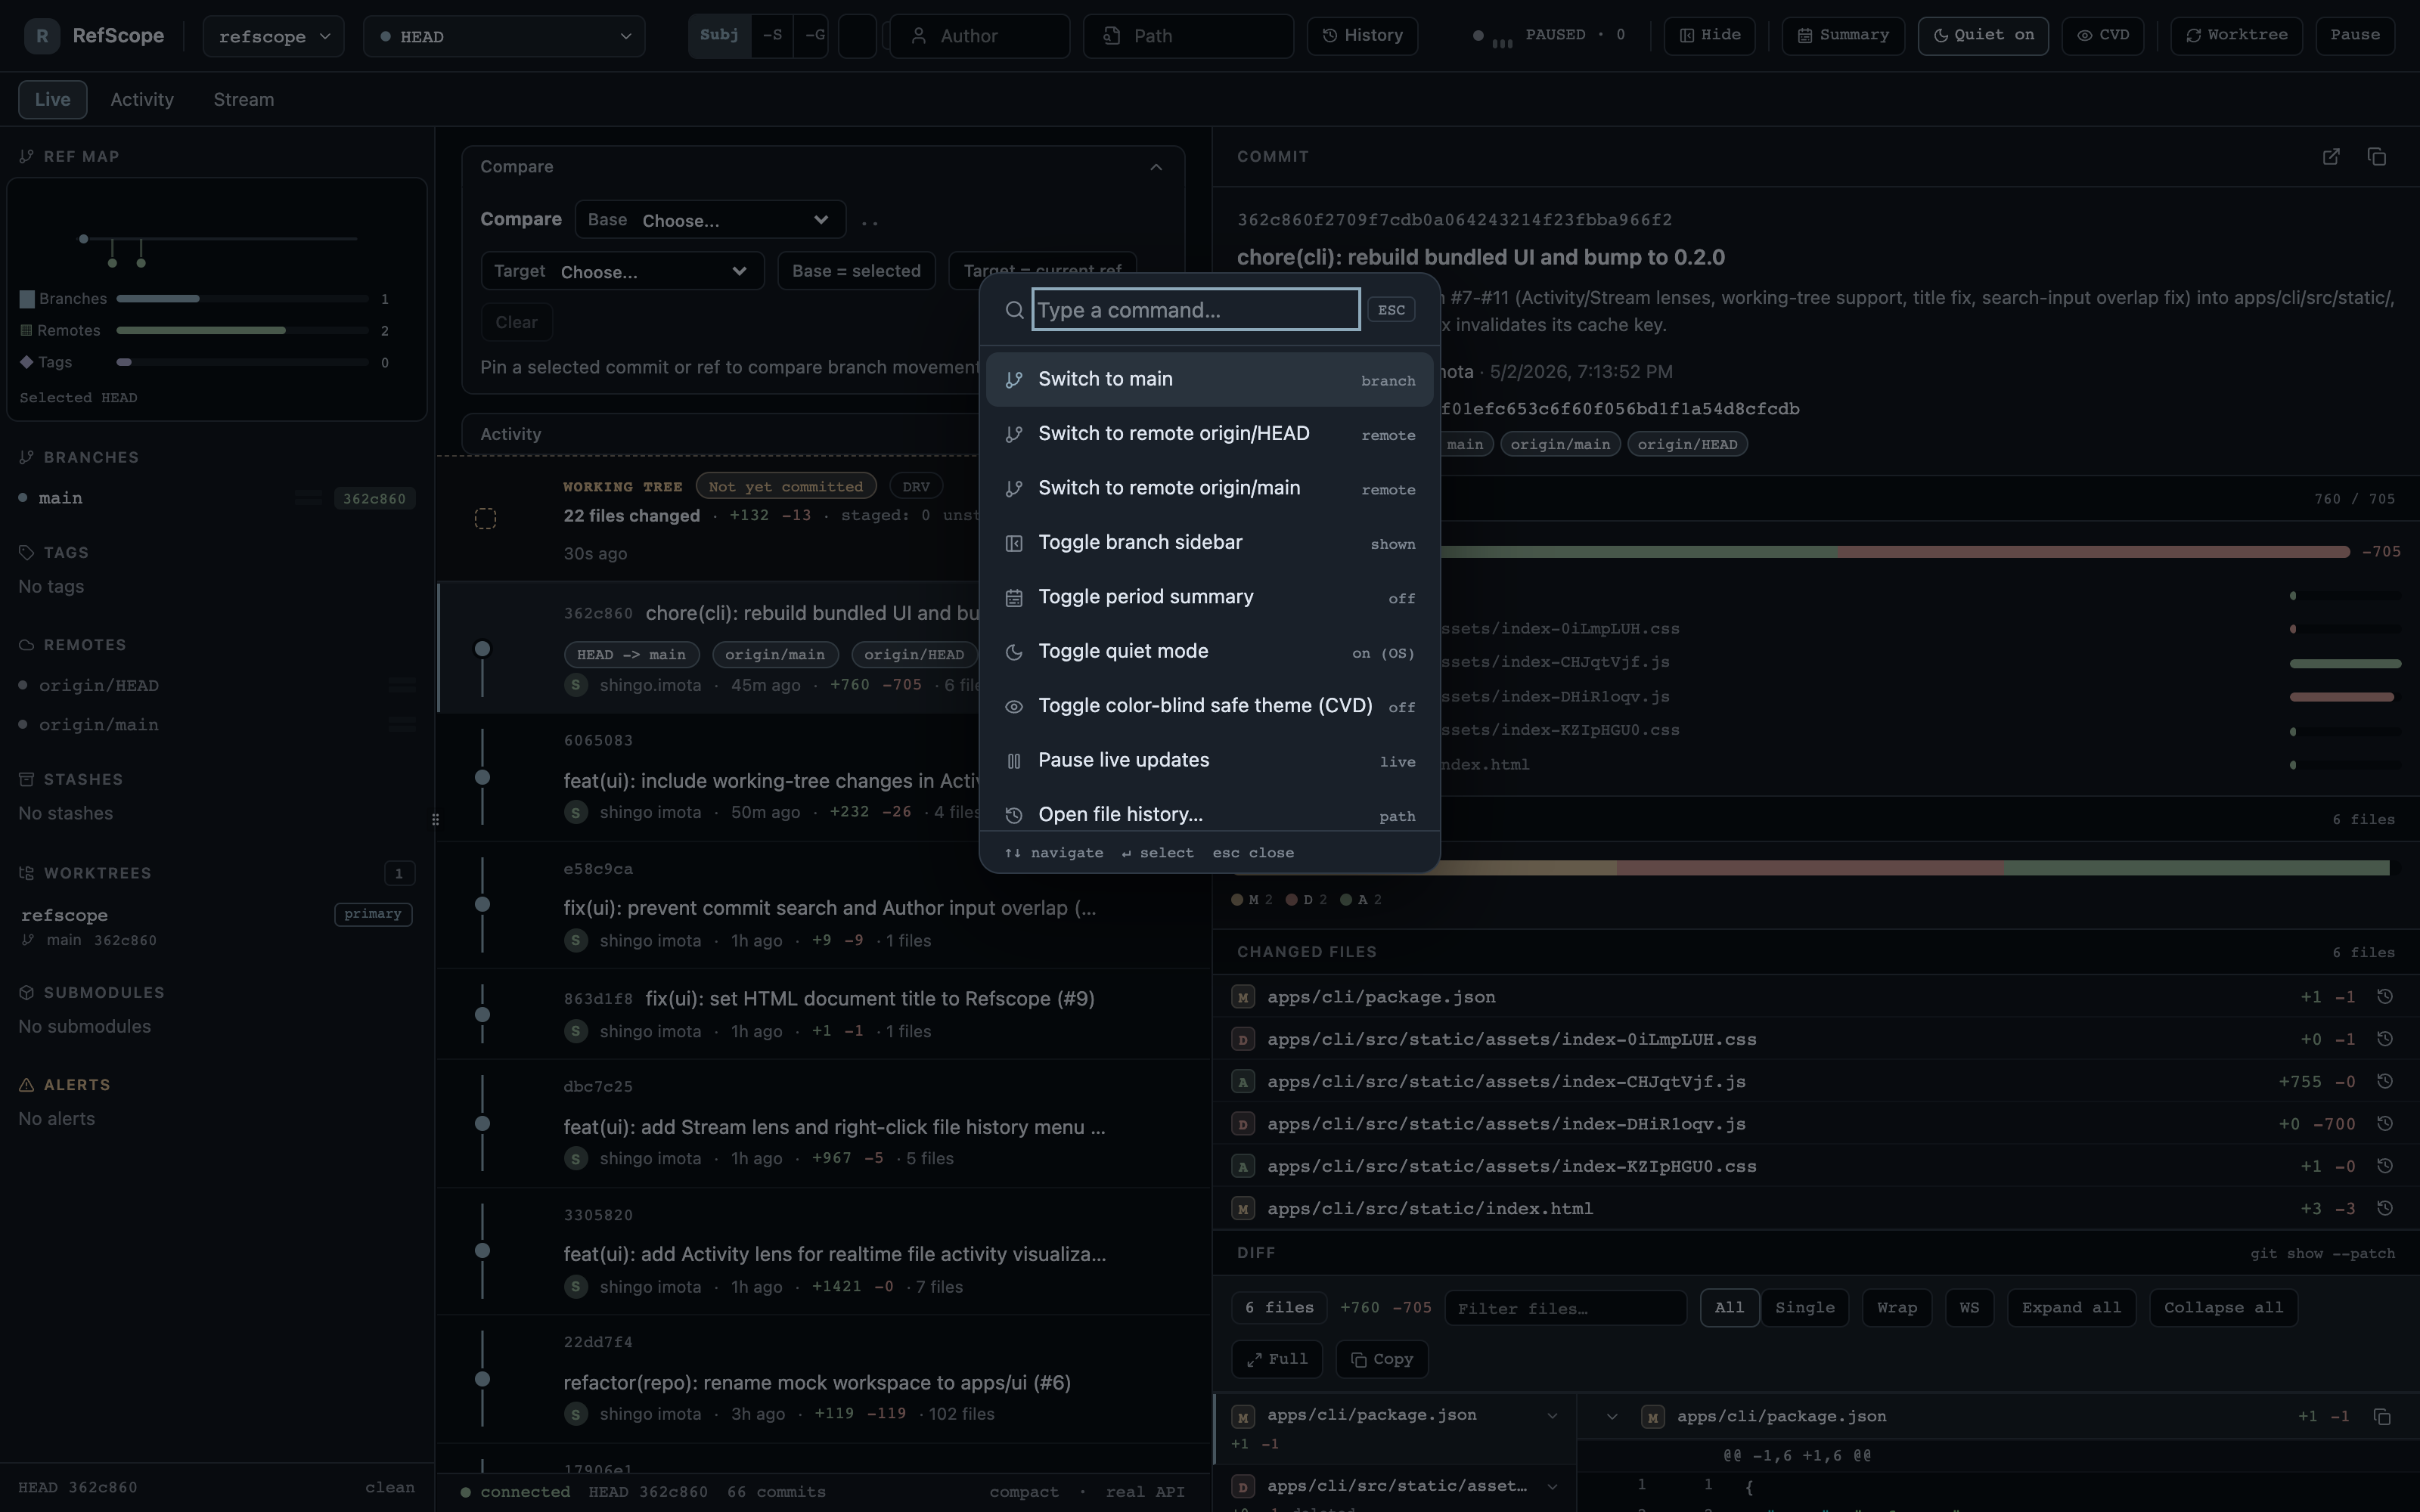Click the Branches bar in Ref Map
The height and width of the screenshot is (1512, 2420).
coord(243,299)
